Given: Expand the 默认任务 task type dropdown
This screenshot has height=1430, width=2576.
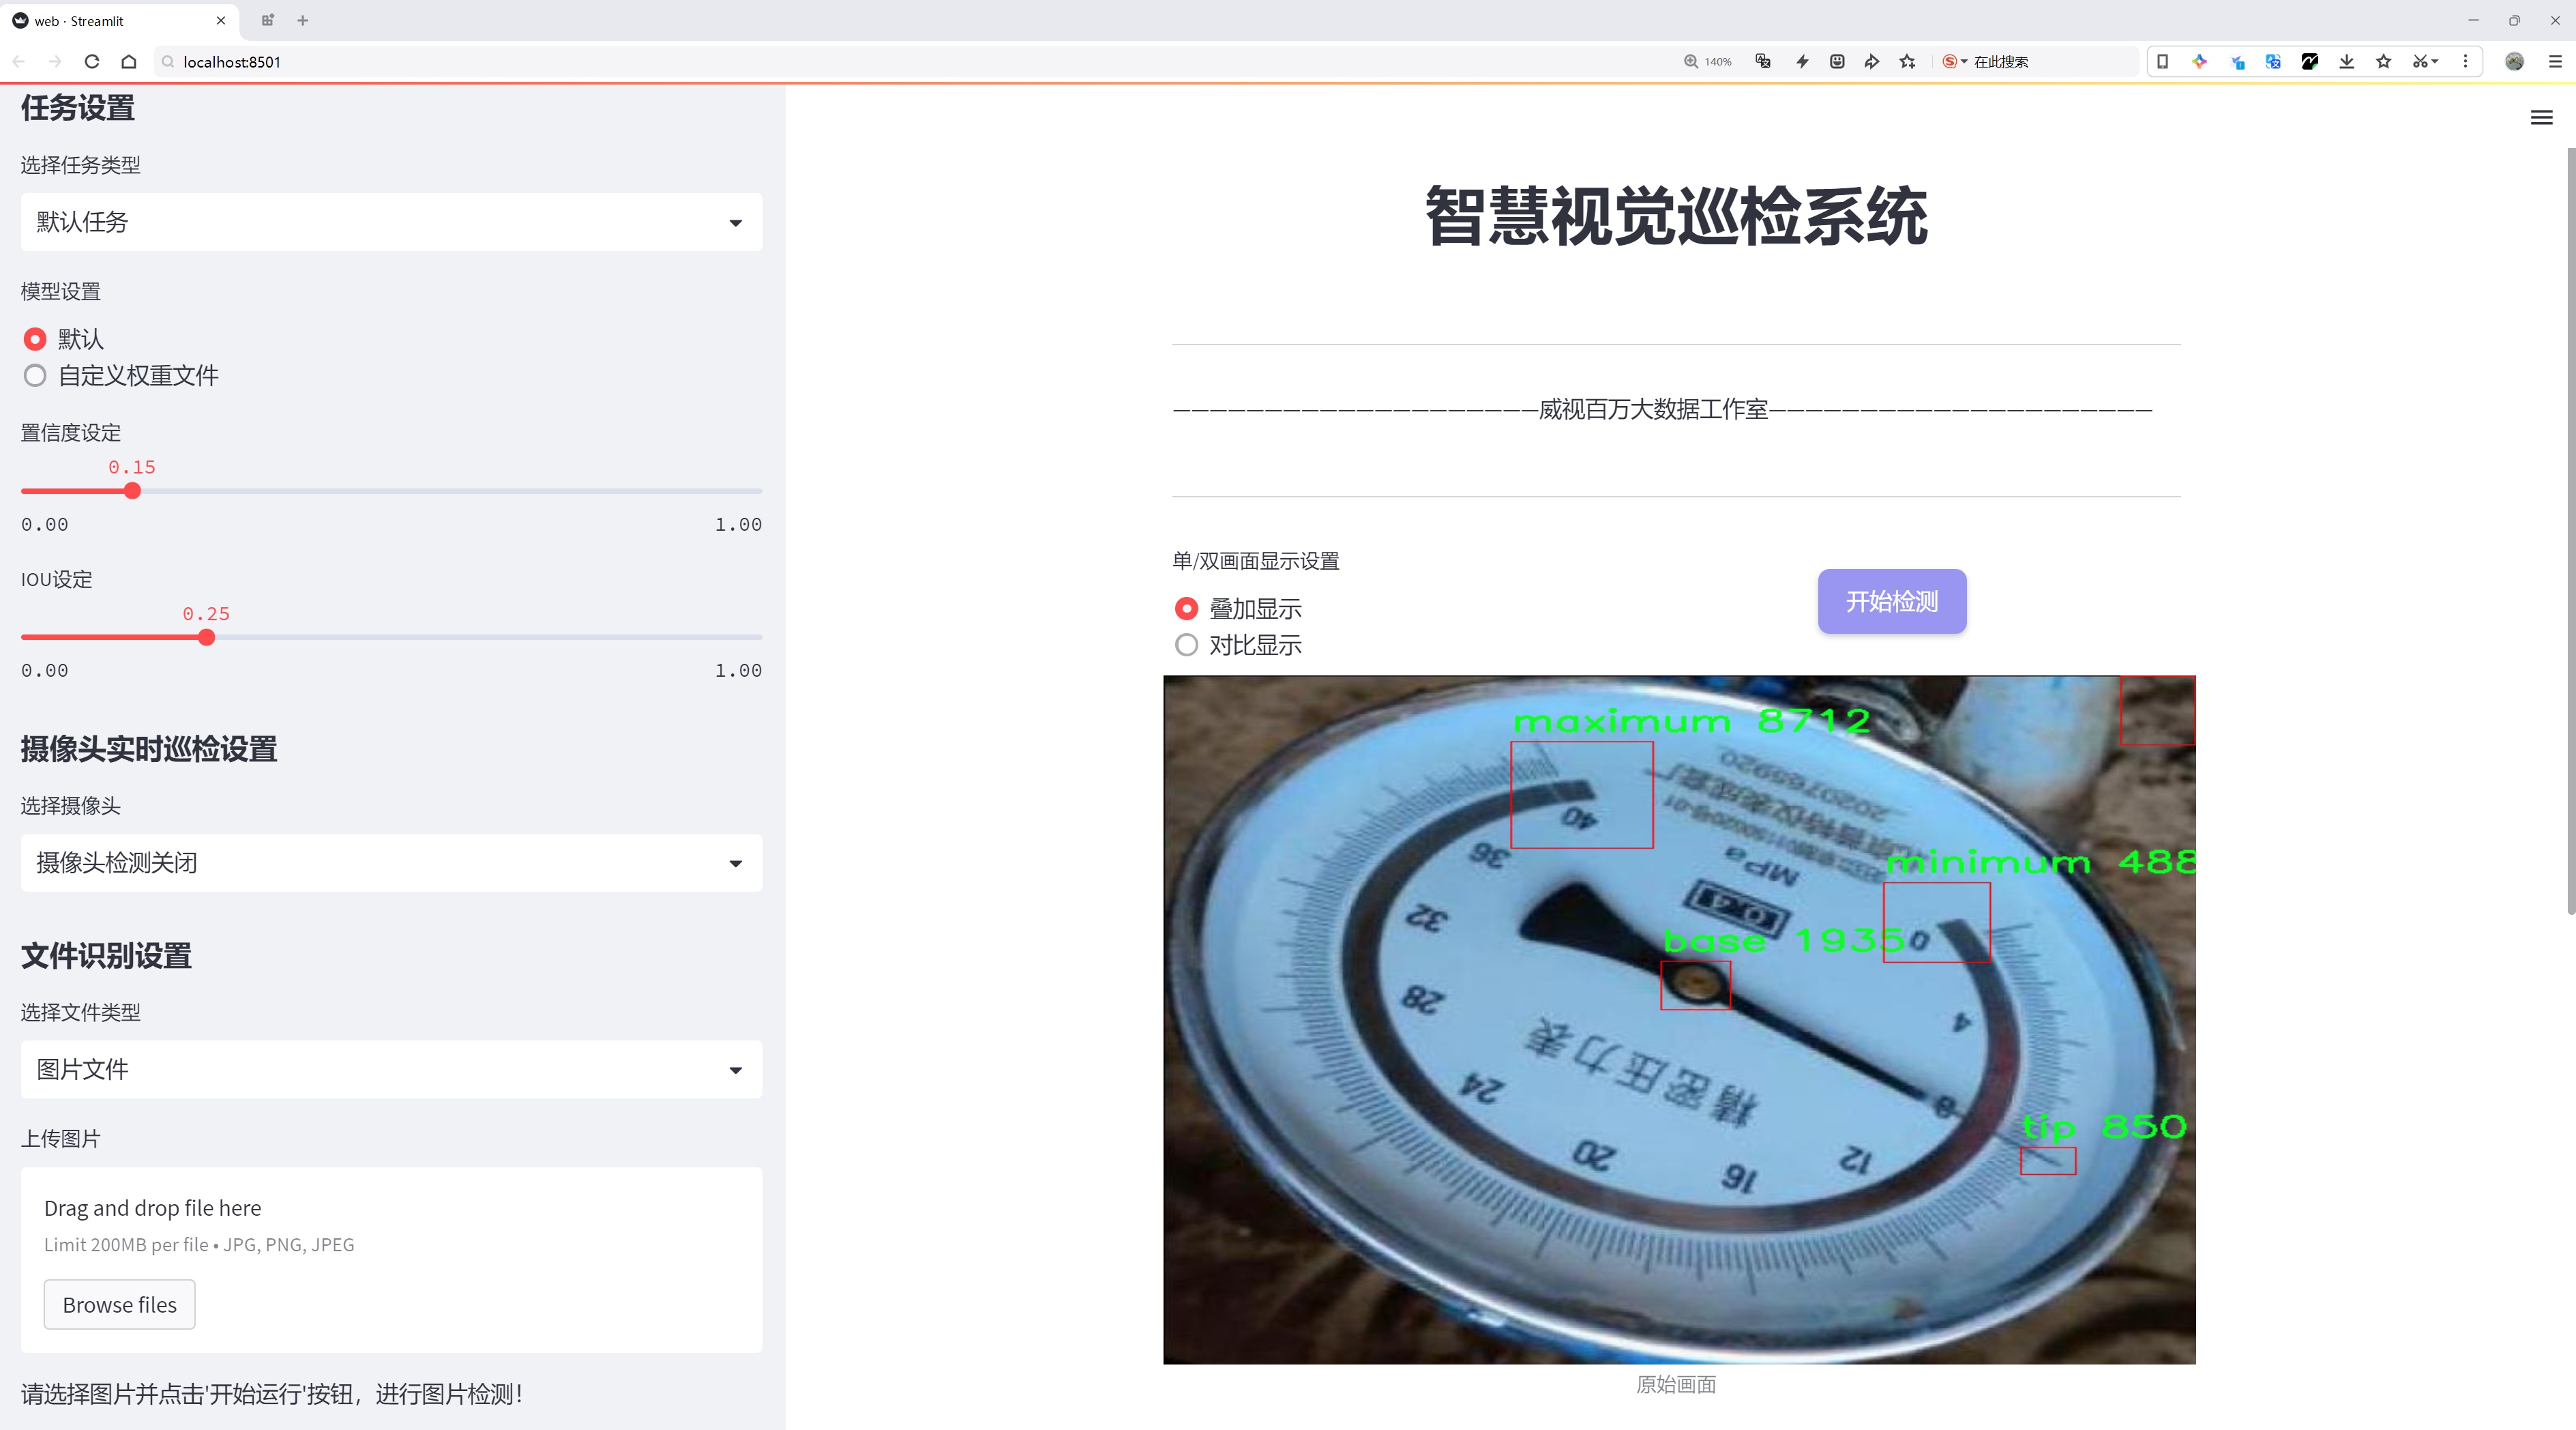Looking at the screenshot, I should (391, 222).
